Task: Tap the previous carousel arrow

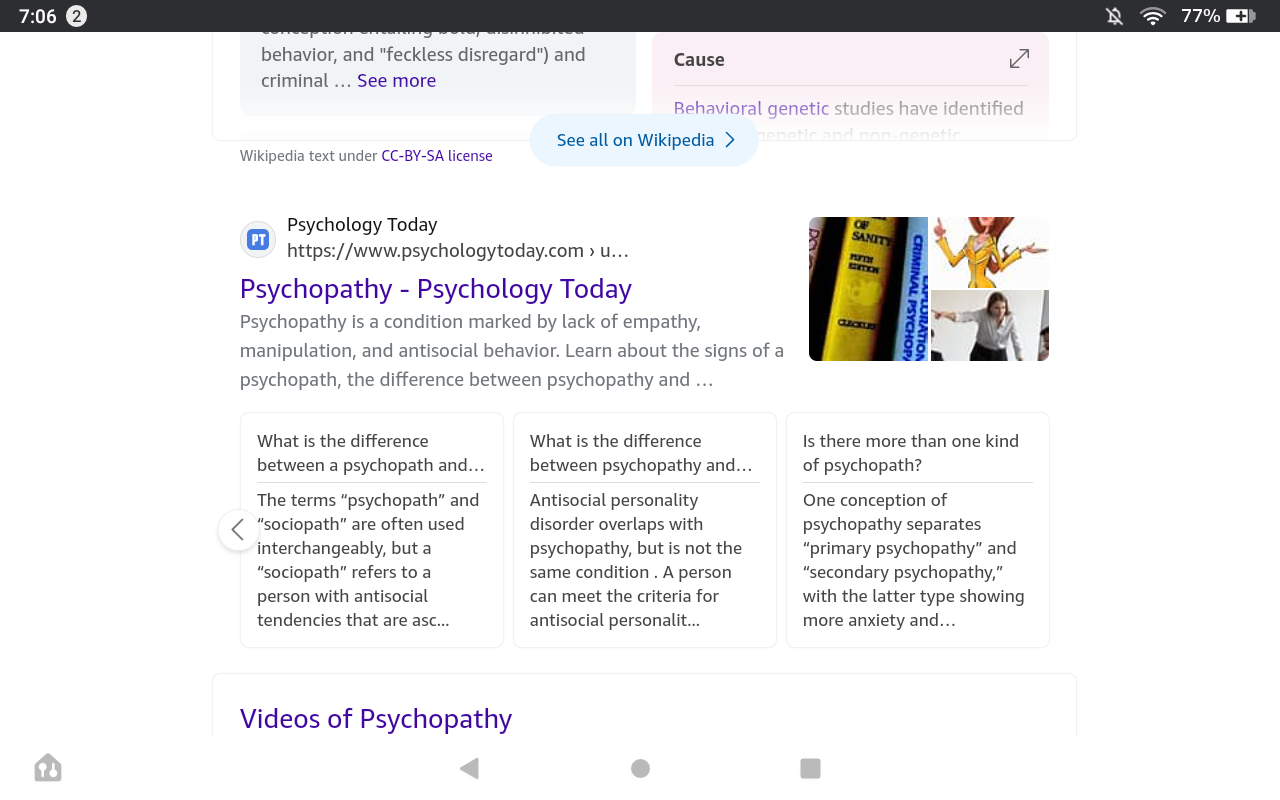Action: (x=238, y=530)
